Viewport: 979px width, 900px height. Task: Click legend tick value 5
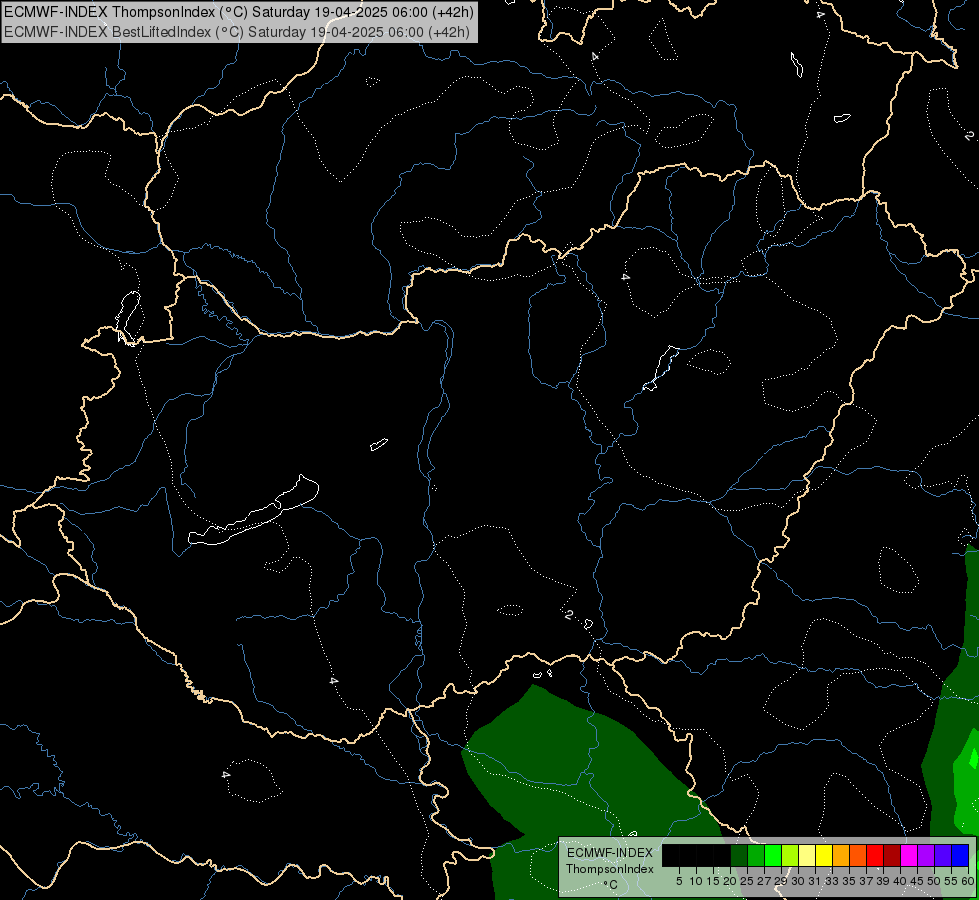[679, 881]
